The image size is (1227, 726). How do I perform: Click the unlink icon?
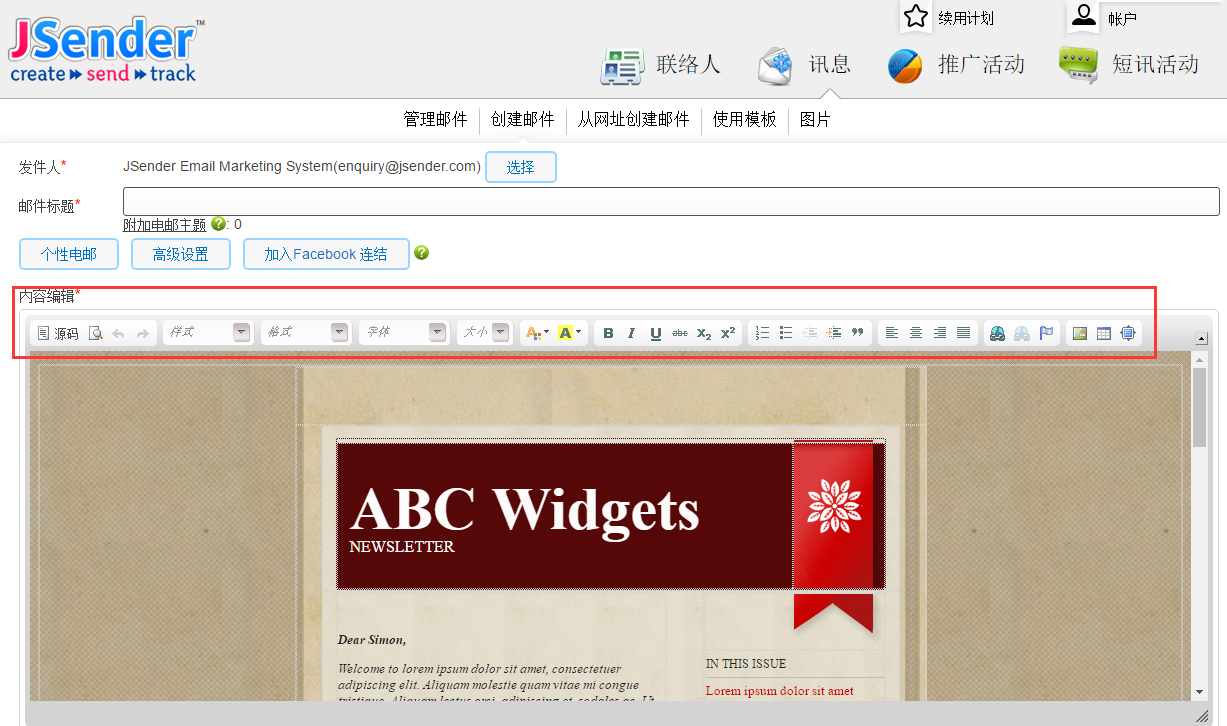coord(1022,333)
